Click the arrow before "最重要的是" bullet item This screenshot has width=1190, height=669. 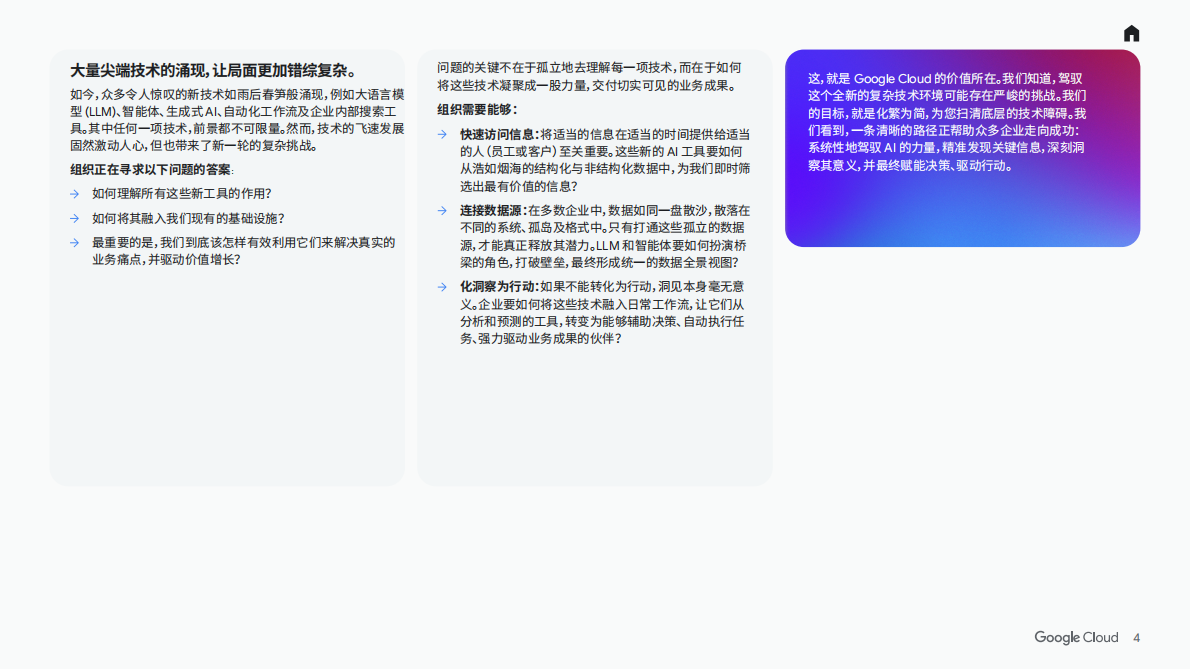pos(73,241)
